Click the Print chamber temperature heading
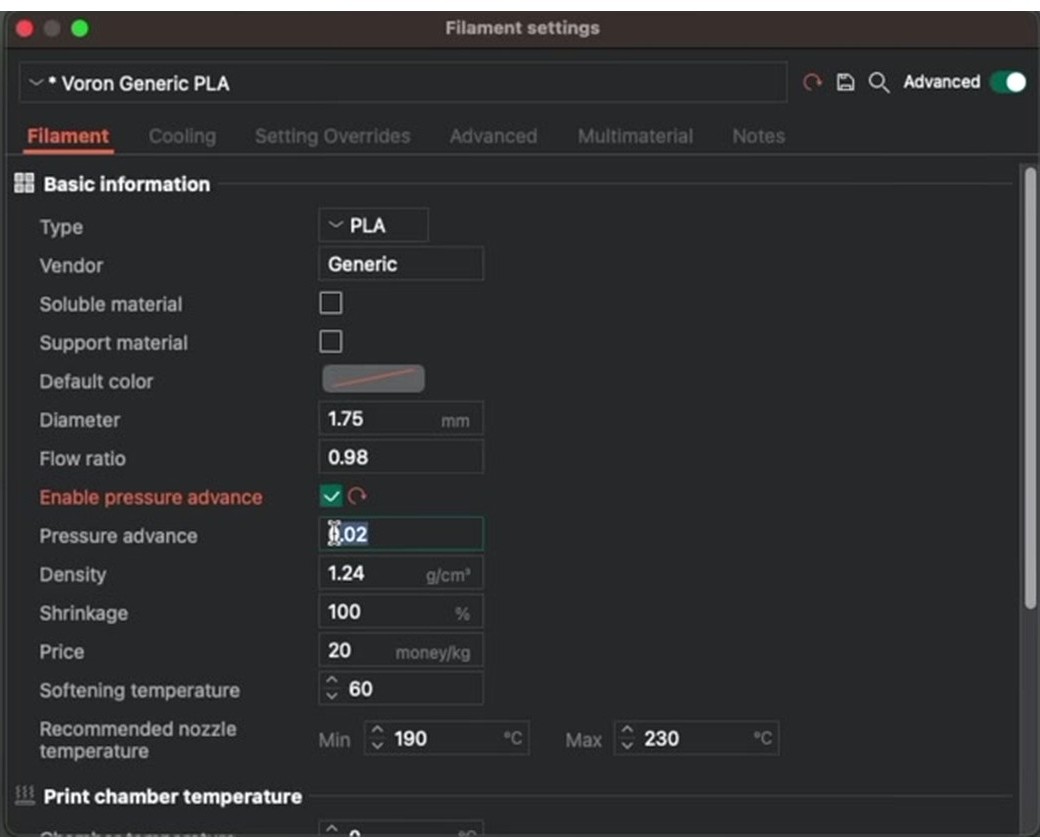 point(172,796)
